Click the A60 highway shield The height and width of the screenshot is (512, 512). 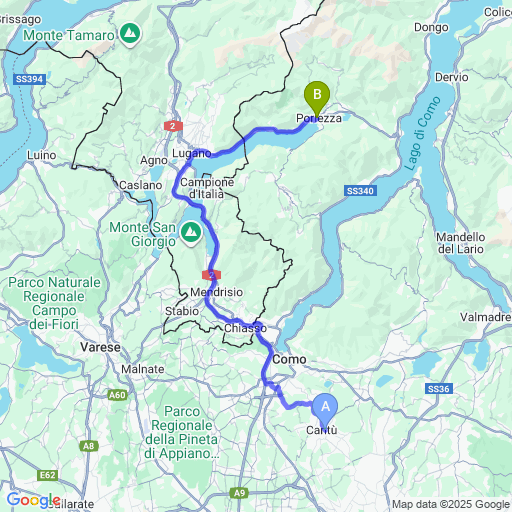point(117,395)
